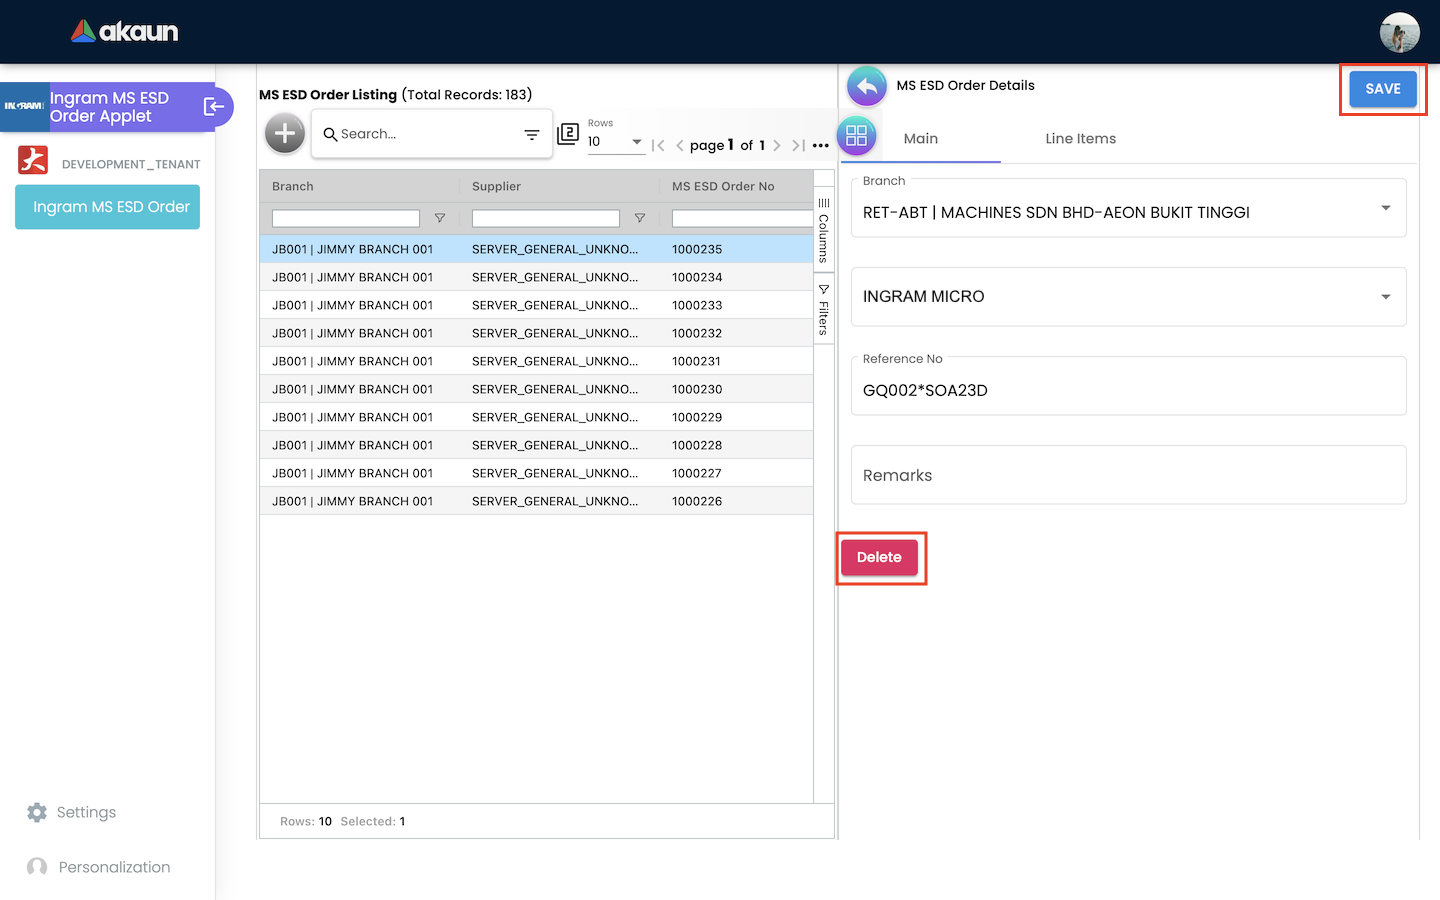This screenshot has width=1440, height=900.
Task: Expand the Branch dropdown in order details
Action: pyautogui.click(x=1385, y=208)
